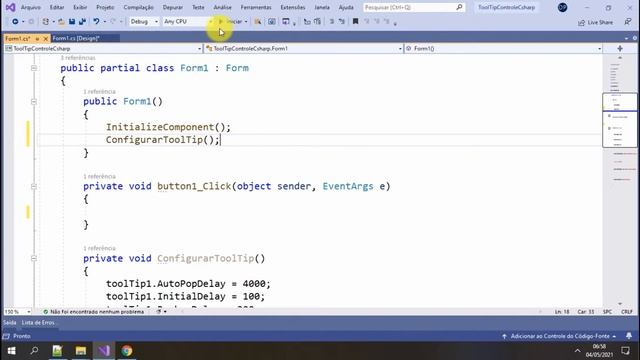Open the Saída output tab
The height and width of the screenshot is (360, 640).
click(x=10, y=323)
